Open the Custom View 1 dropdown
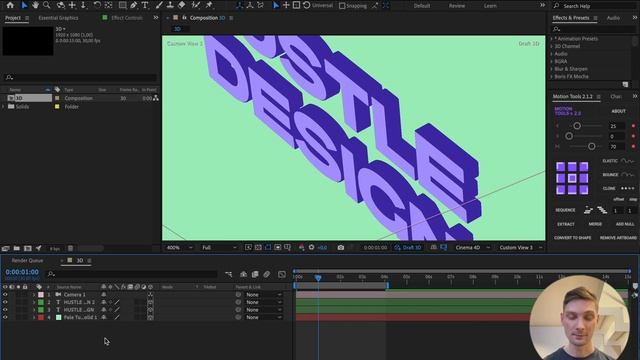Viewport: 640px width, 360px height. coord(520,247)
